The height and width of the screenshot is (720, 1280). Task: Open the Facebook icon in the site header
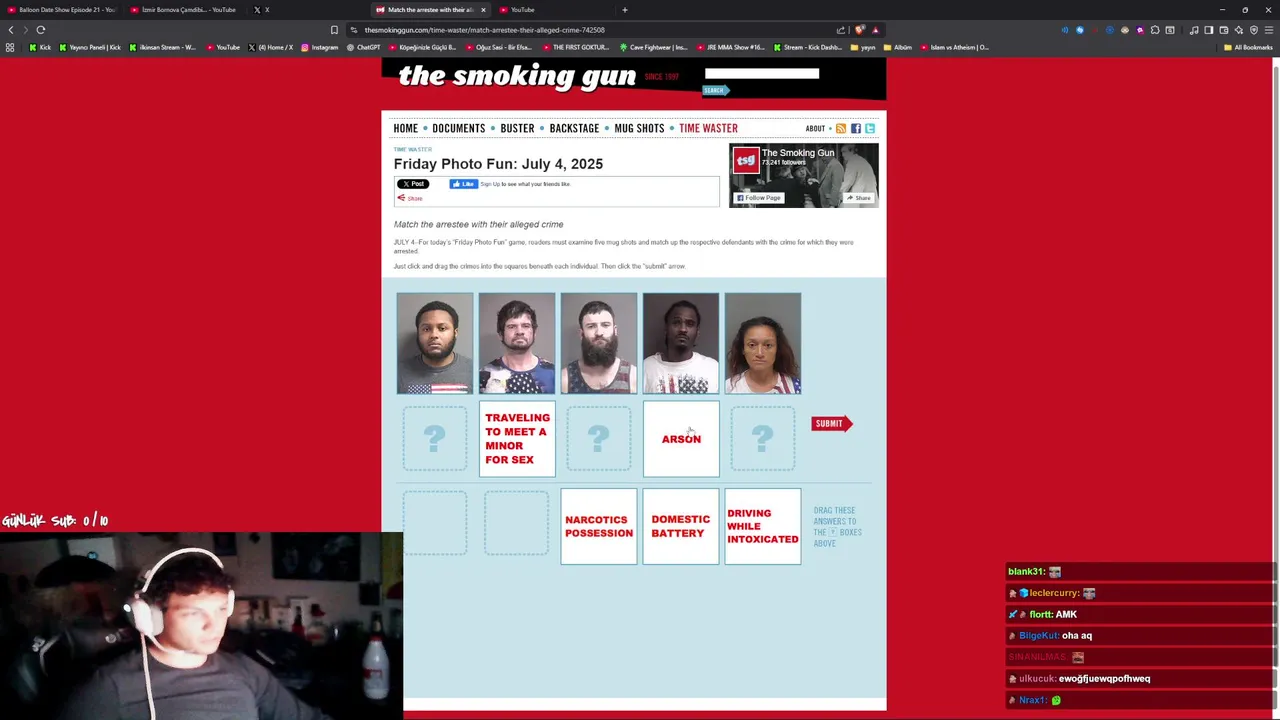click(855, 128)
